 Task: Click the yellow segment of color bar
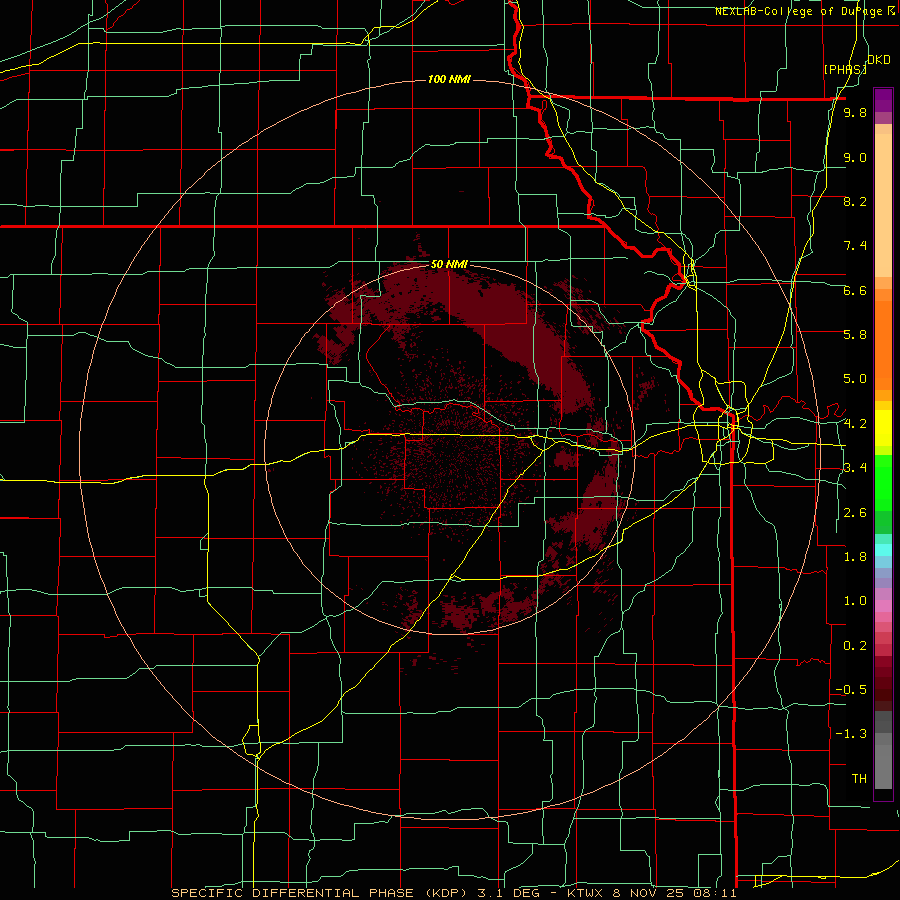(x=883, y=428)
